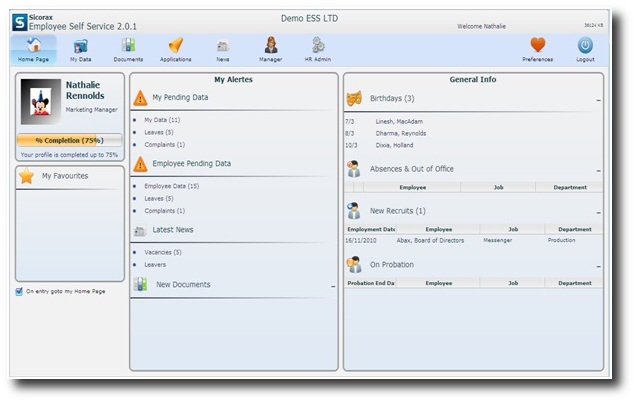
Task: Click the Documents toolbar icon
Action: coord(128,46)
